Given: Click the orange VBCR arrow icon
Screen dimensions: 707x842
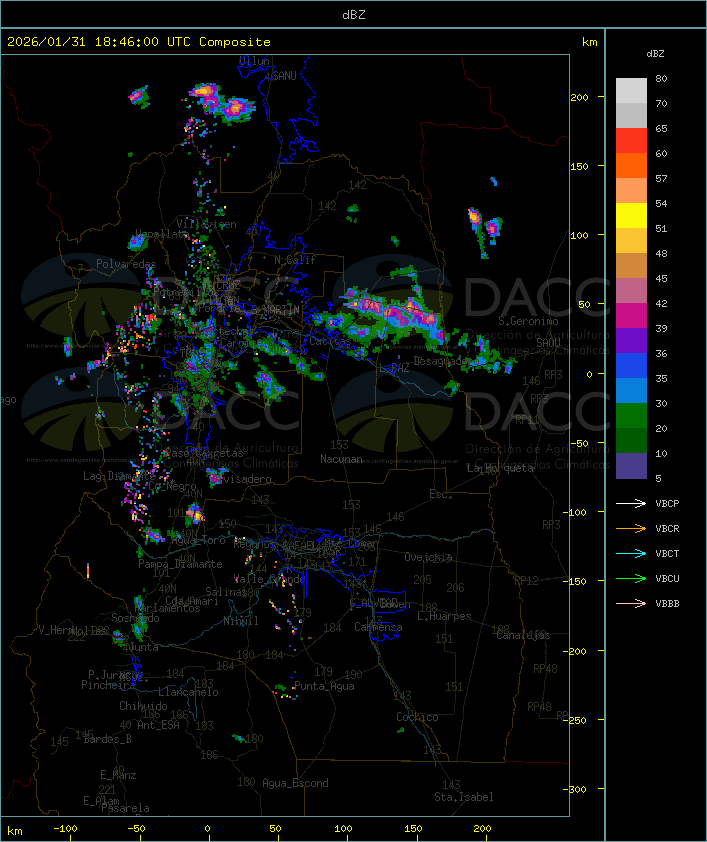Looking at the screenshot, I should pos(632,528).
